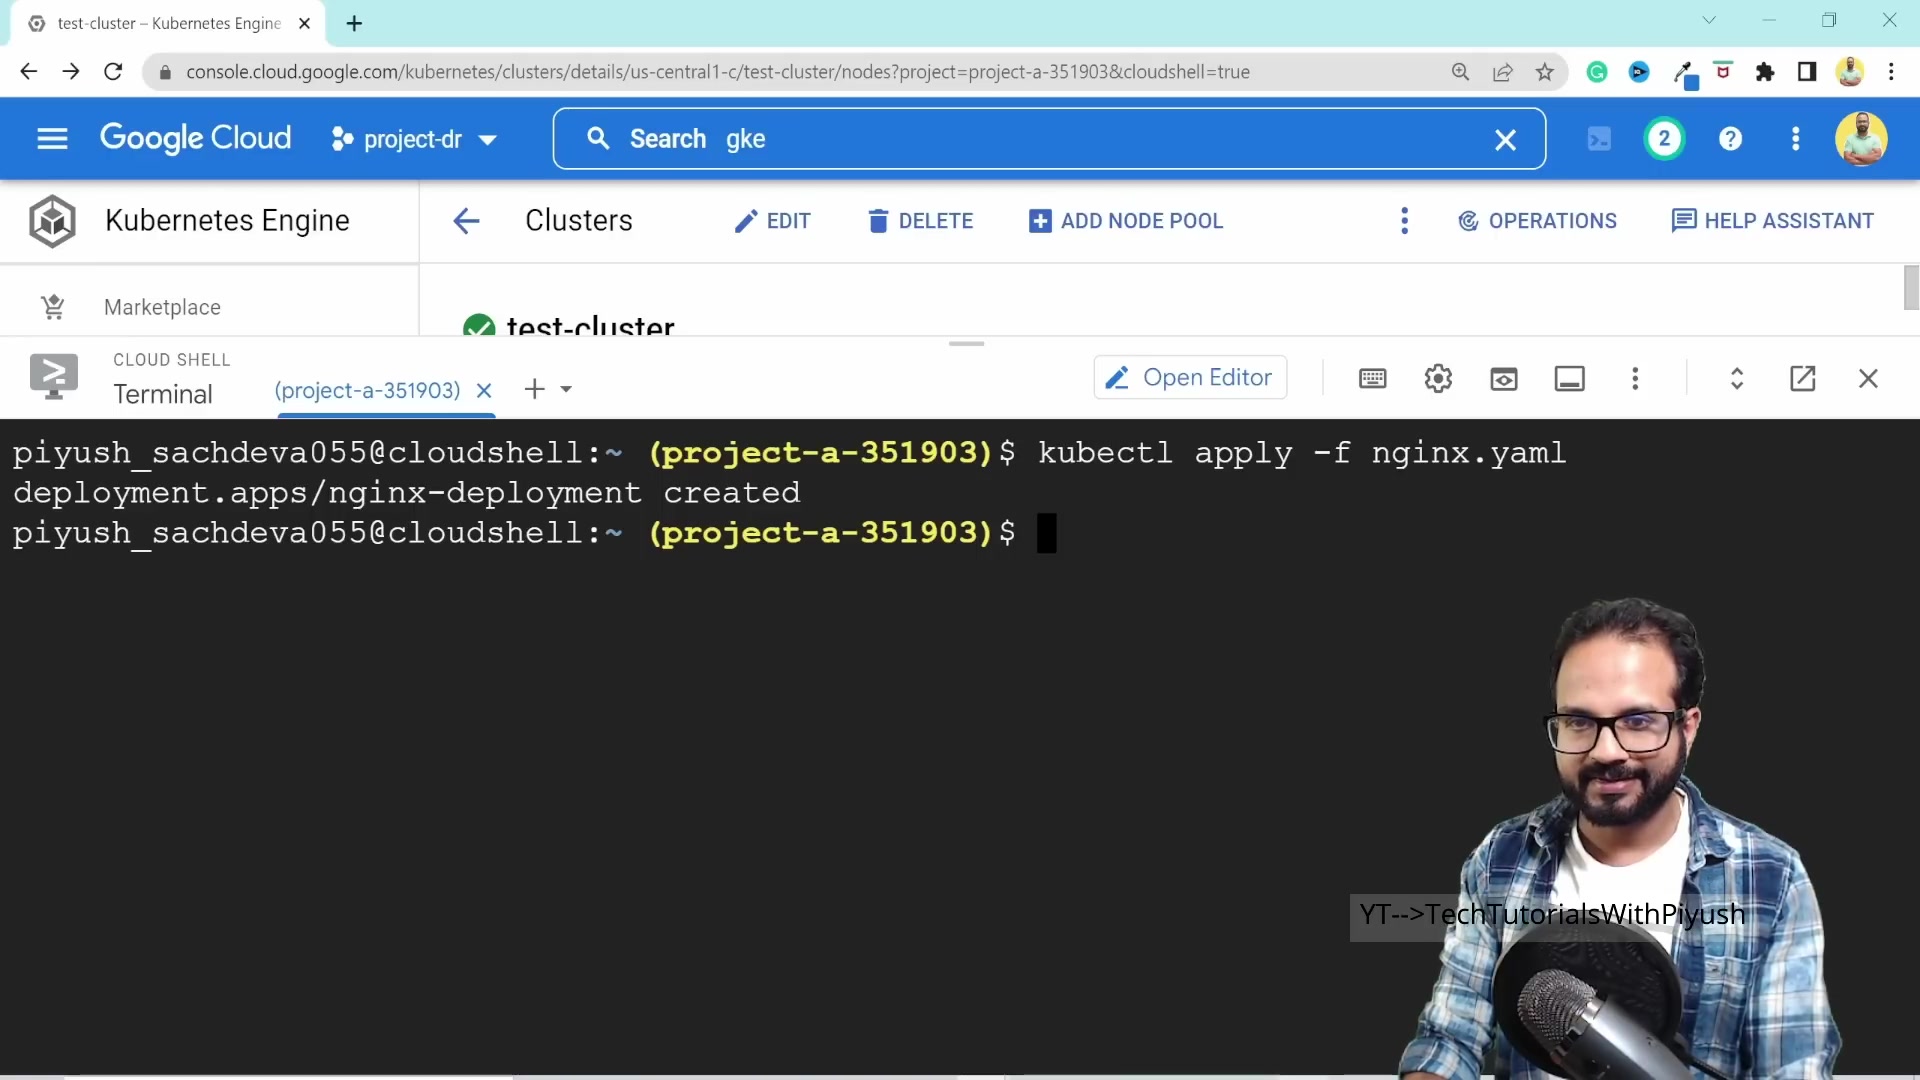Viewport: 1920px width, 1080px height.
Task: Click text 'deployment.apps/nginx-deployment created'
Action: point(406,493)
